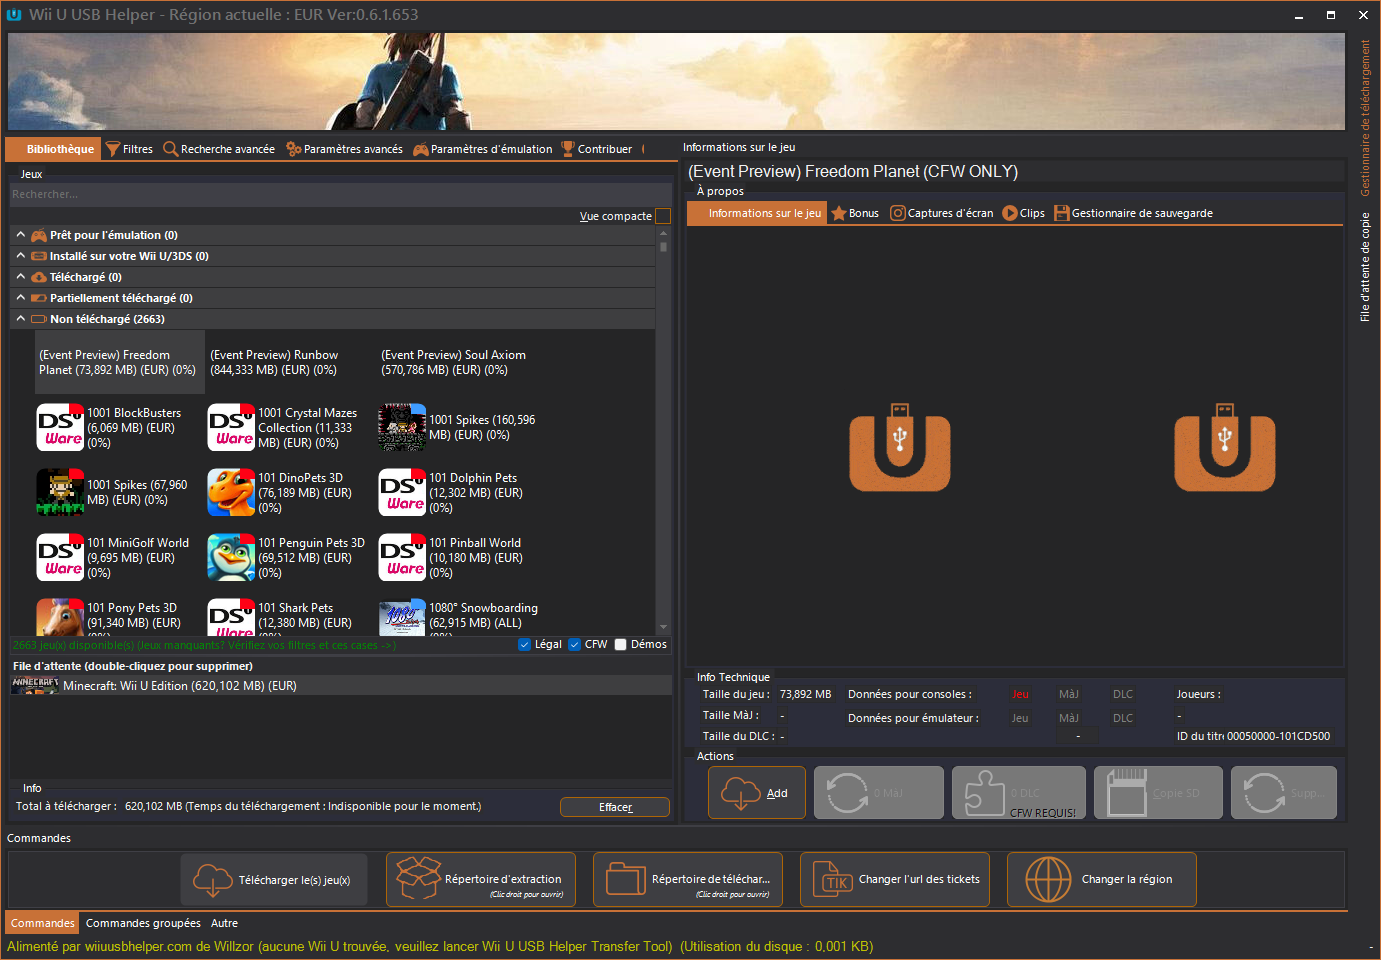Click the game list scroll down arrow

point(663,627)
